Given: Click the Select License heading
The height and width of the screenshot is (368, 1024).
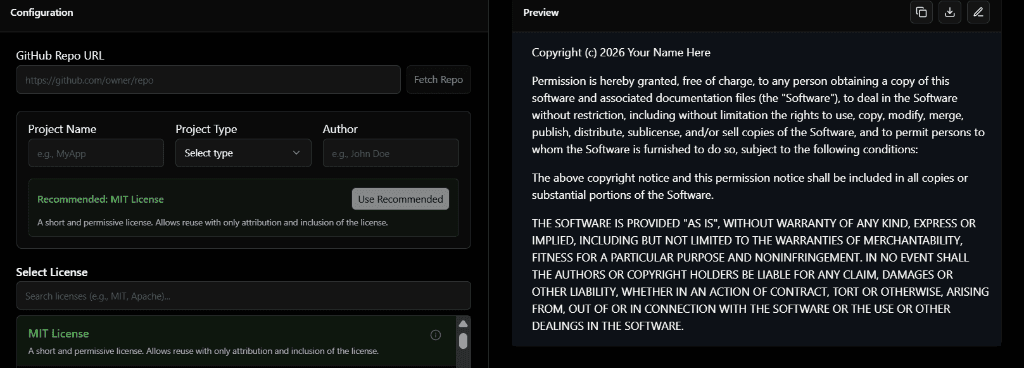Looking at the screenshot, I should click(52, 272).
